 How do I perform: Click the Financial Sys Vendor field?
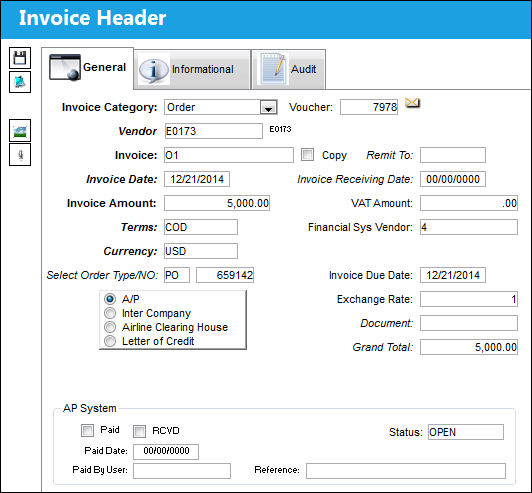(x=469, y=227)
